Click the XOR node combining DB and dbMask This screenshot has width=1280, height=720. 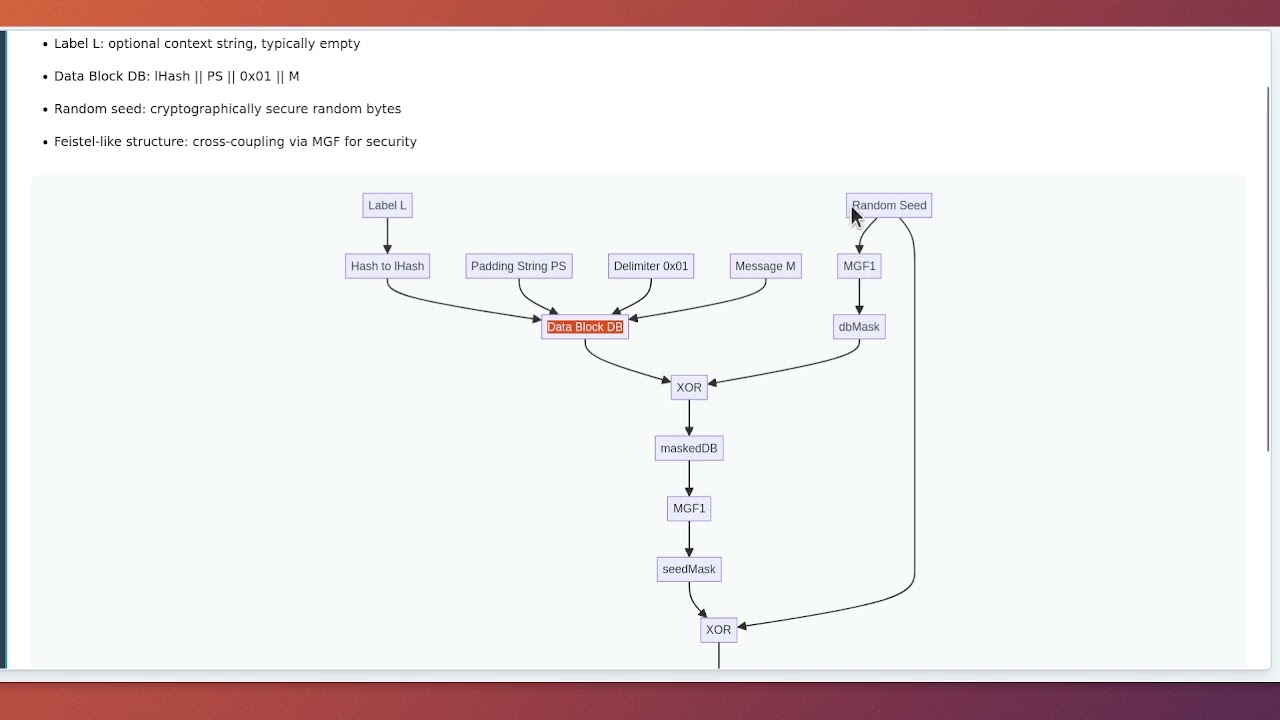pyautogui.click(x=689, y=388)
